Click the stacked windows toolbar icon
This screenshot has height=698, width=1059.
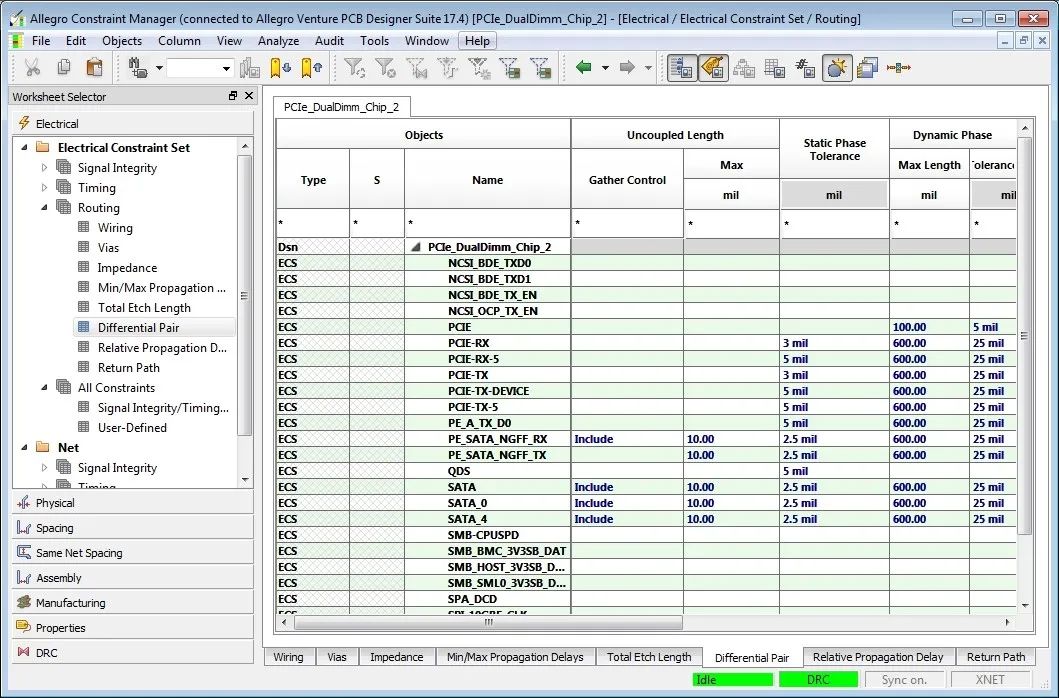pyautogui.click(x=867, y=68)
